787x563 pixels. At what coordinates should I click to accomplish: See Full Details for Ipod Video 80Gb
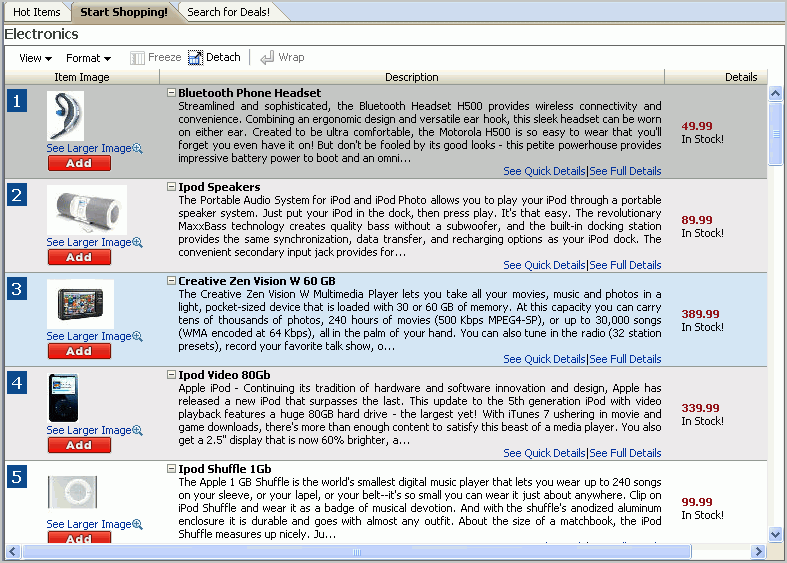[x=625, y=453]
